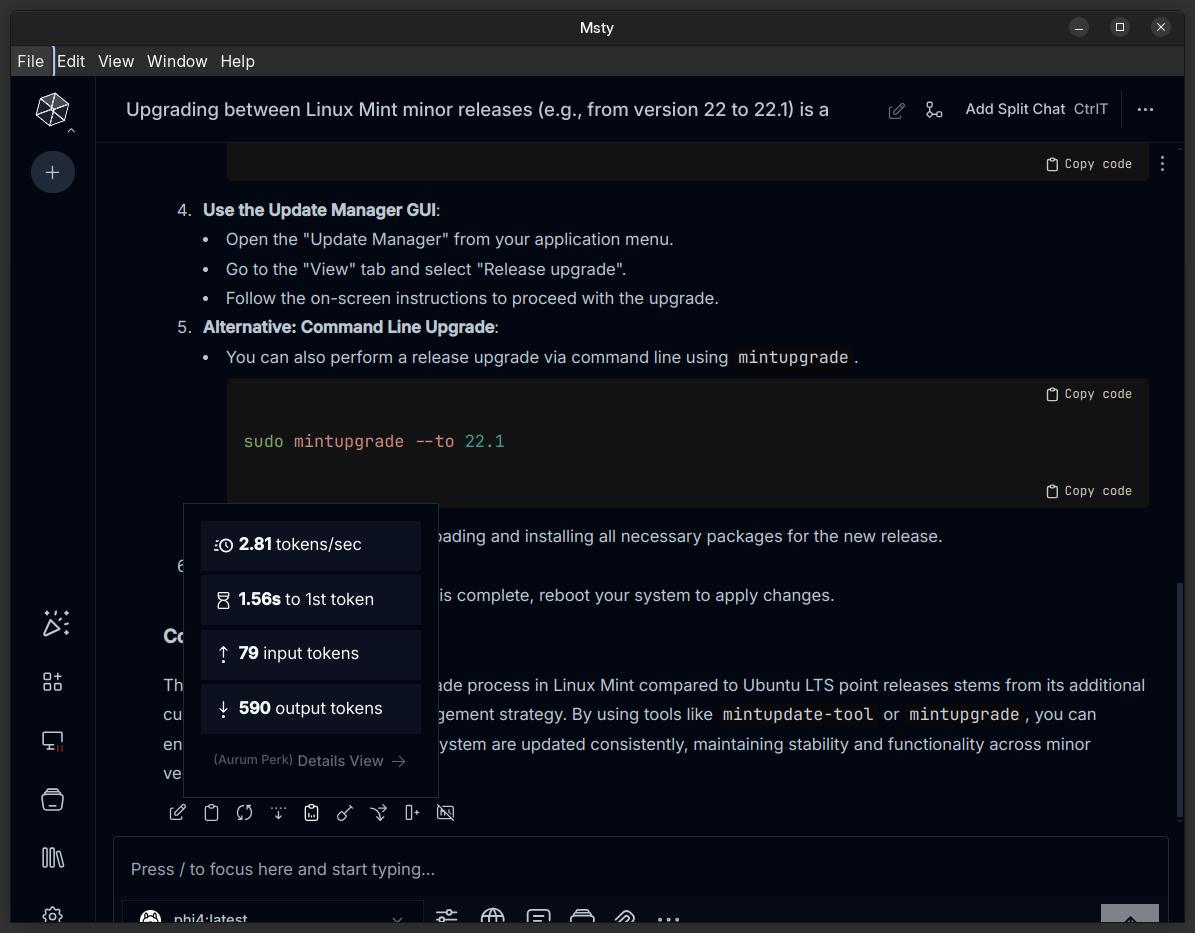Copy the message using clipboard icon

pyautogui.click(x=211, y=813)
